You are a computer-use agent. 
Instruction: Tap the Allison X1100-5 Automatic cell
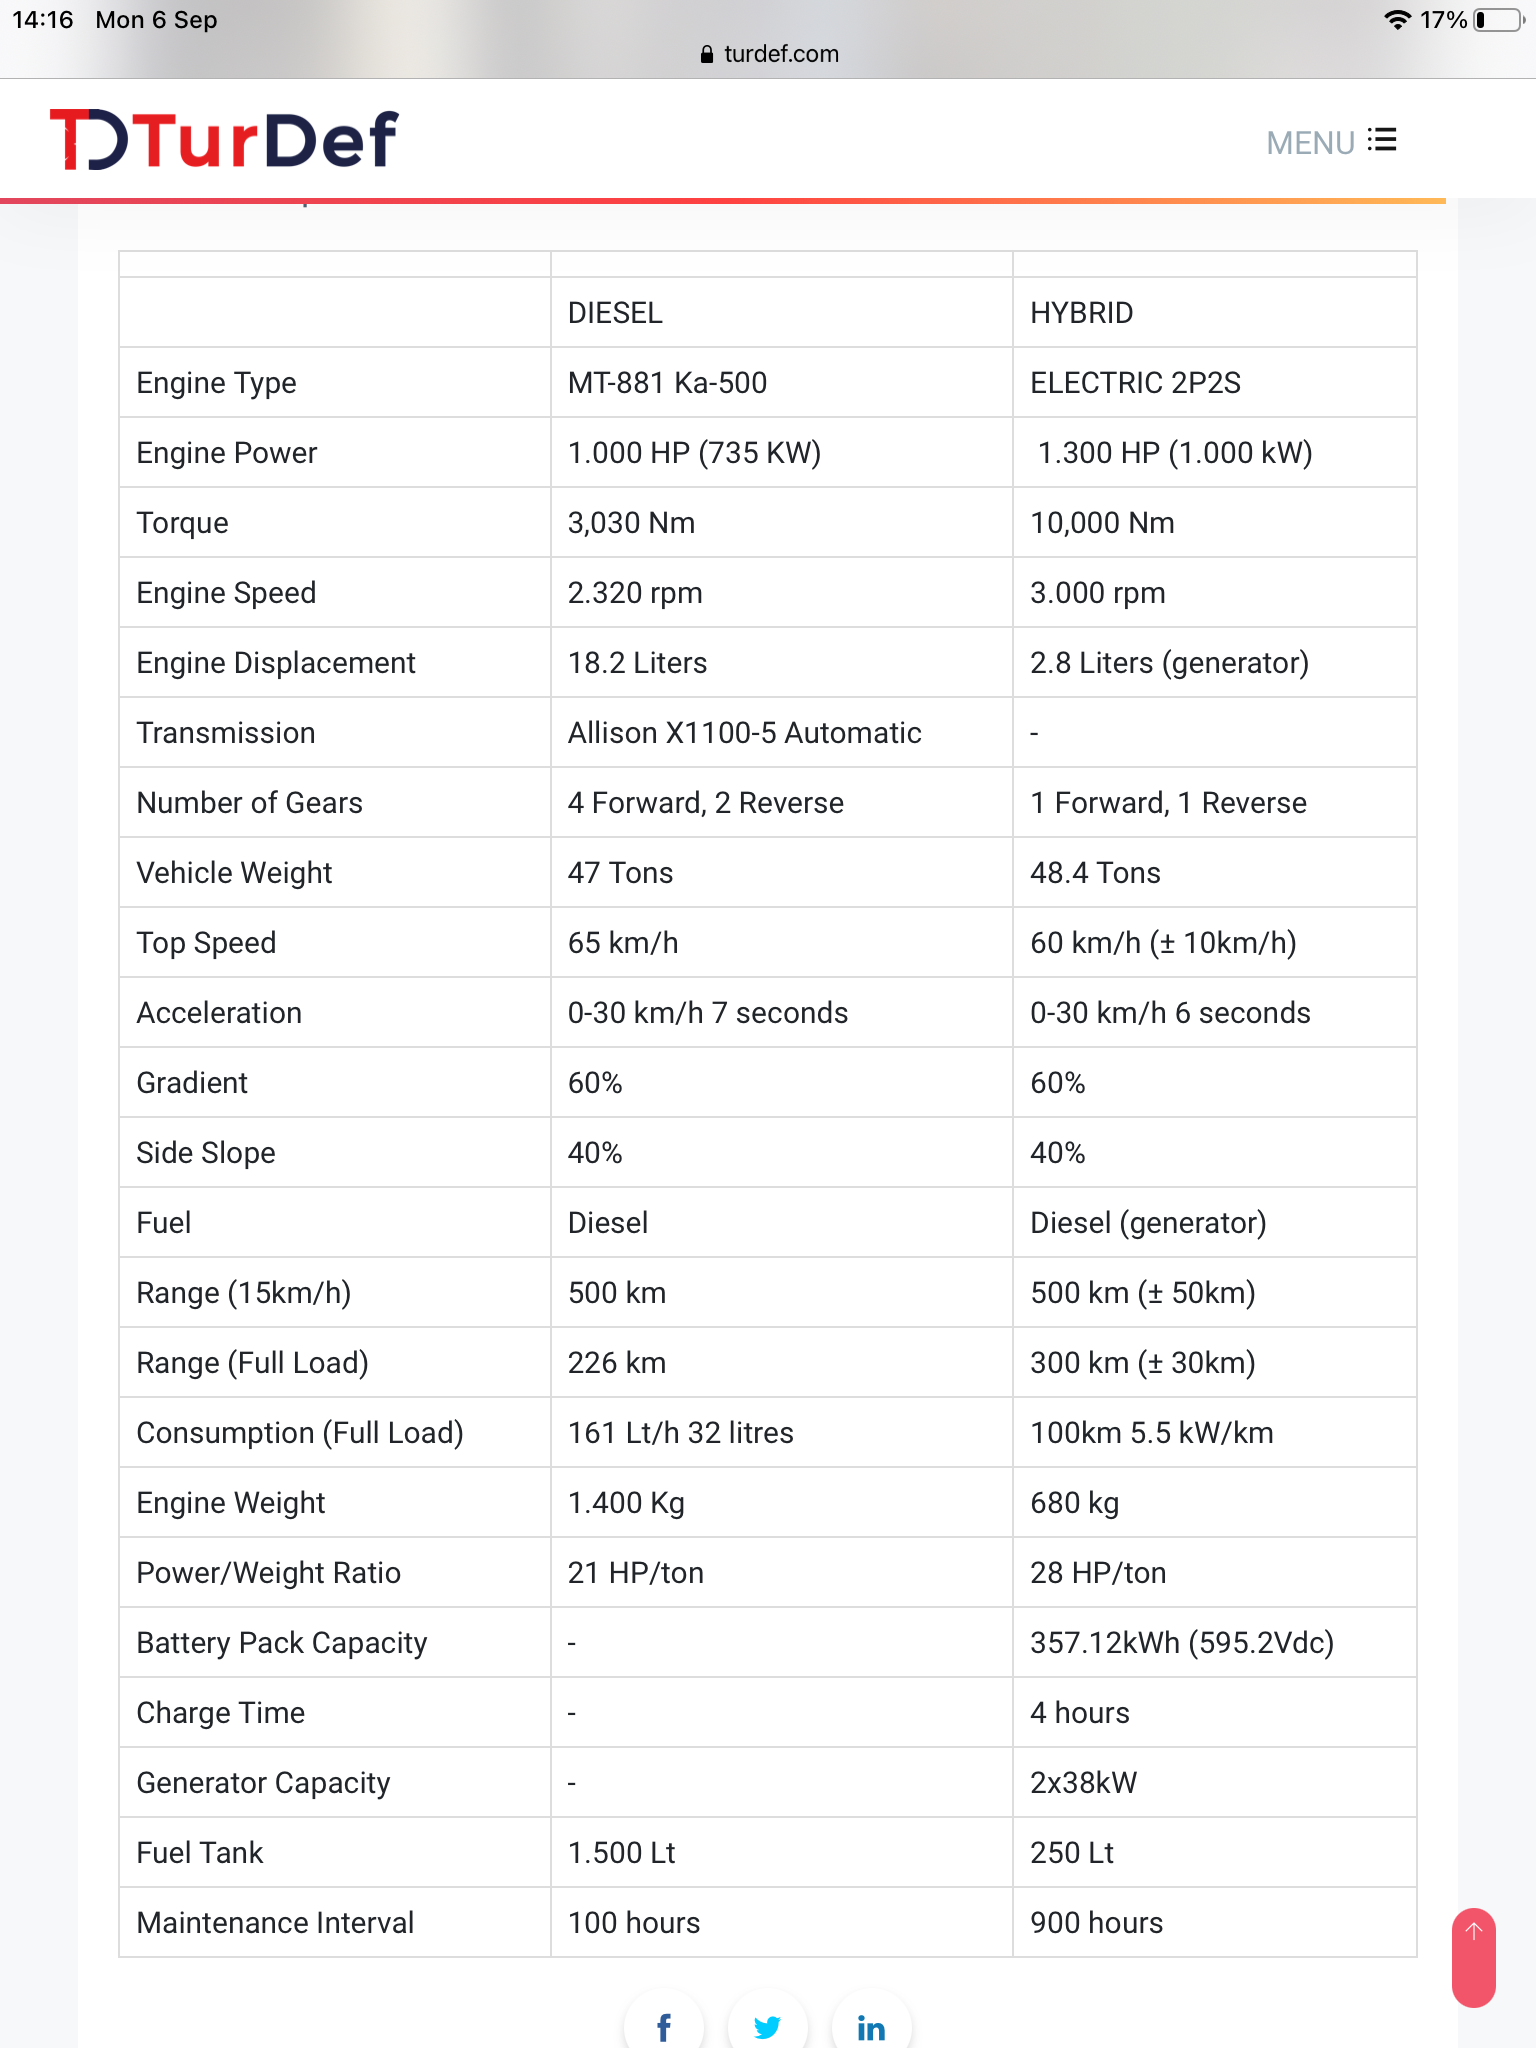coord(744,733)
